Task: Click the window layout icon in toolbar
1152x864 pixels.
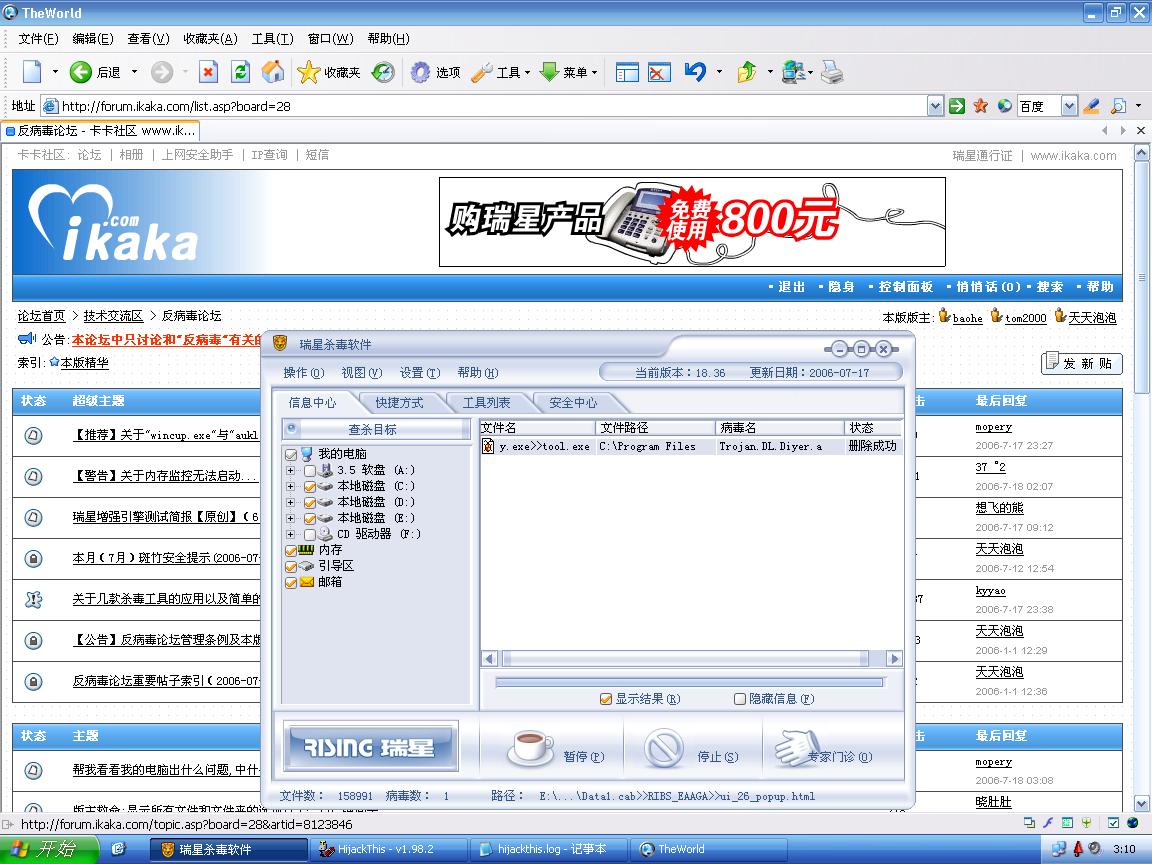Action: tap(627, 72)
